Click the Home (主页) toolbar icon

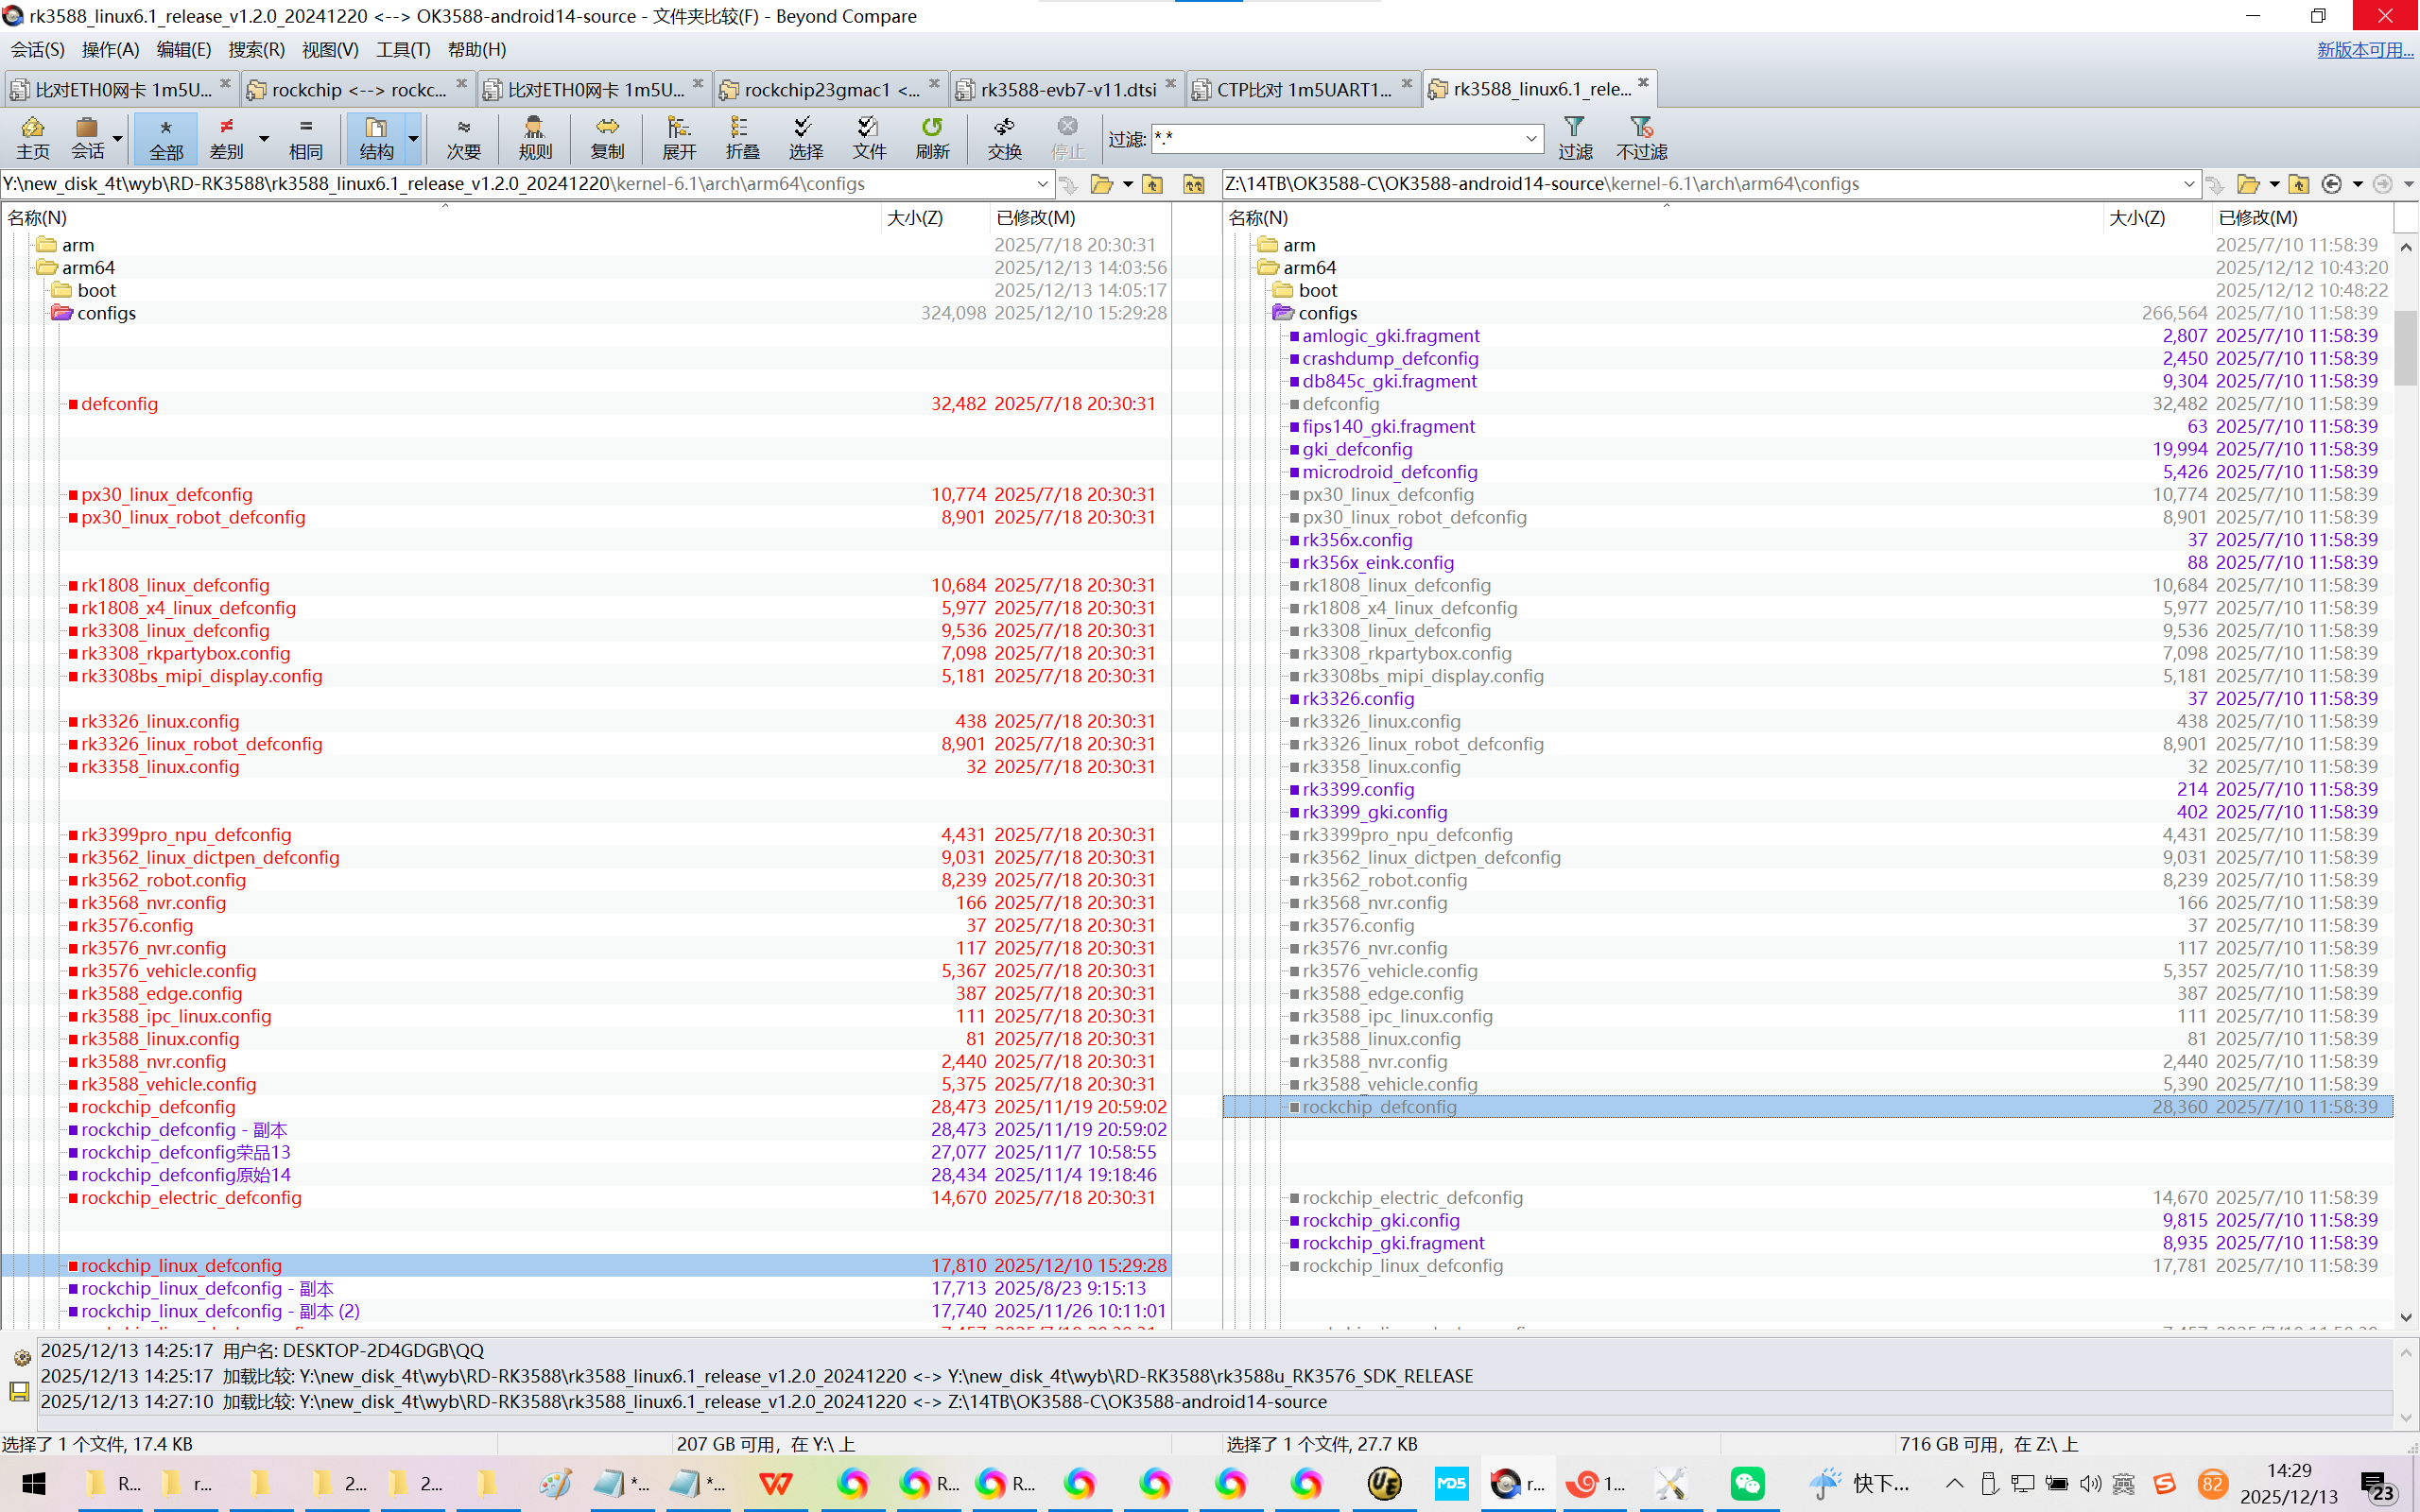click(x=32, y=137)
